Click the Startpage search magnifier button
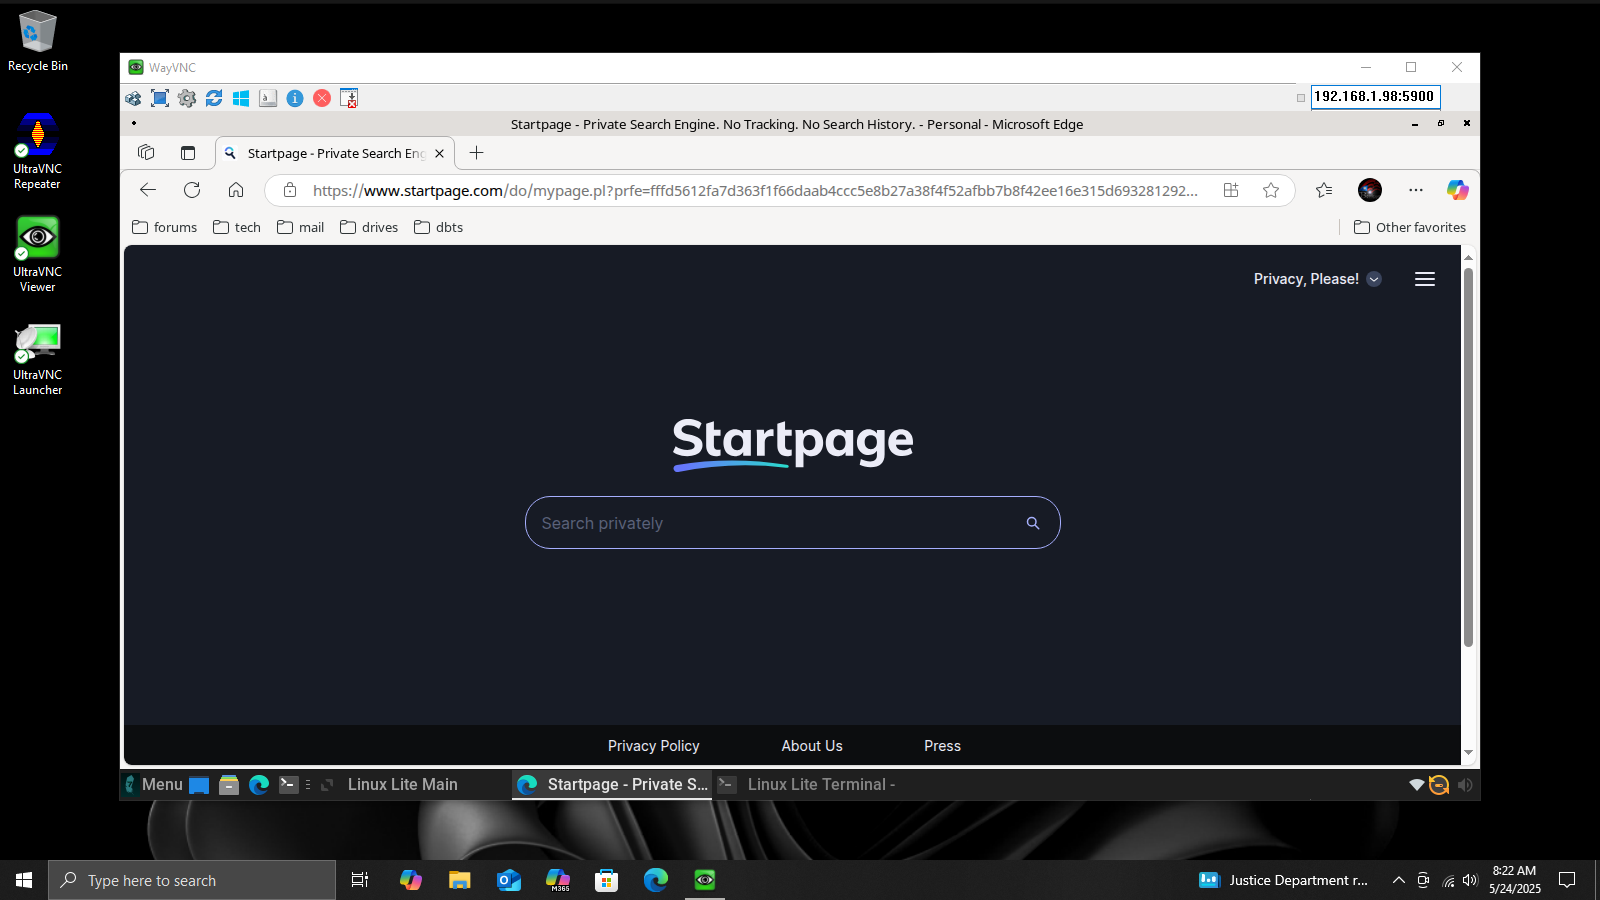The image size is (1600, 900). 1033,523
